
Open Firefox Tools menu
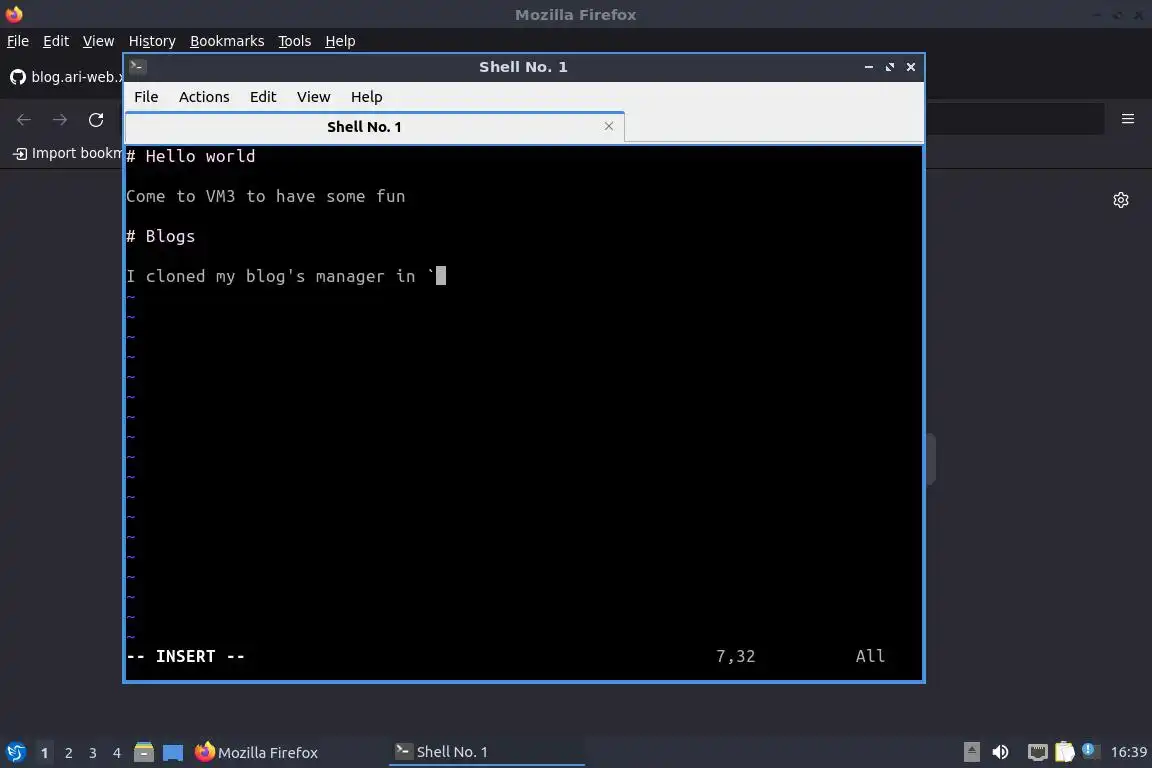[x=295, y=41]
